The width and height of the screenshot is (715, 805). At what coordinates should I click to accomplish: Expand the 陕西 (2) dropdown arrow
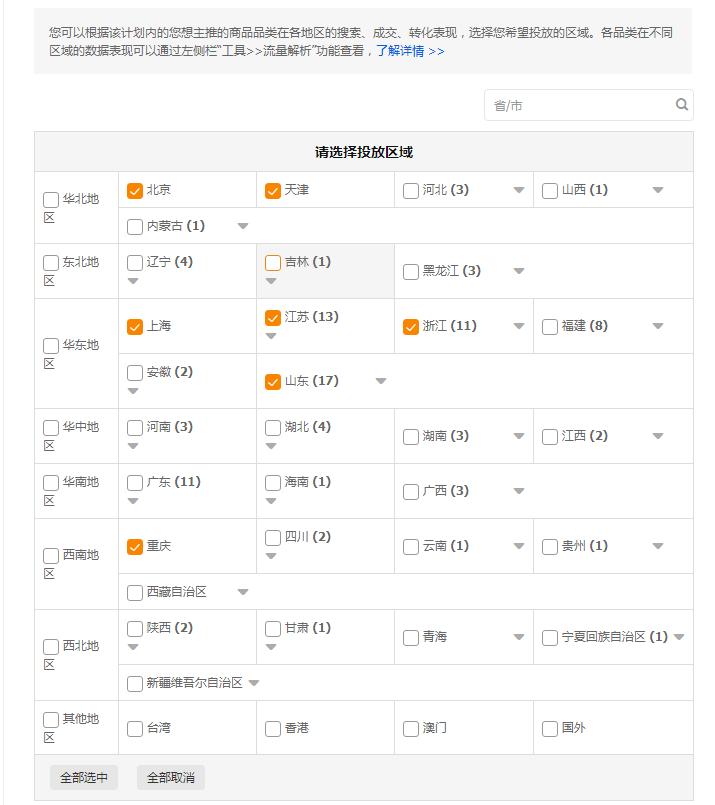point(133,646)
